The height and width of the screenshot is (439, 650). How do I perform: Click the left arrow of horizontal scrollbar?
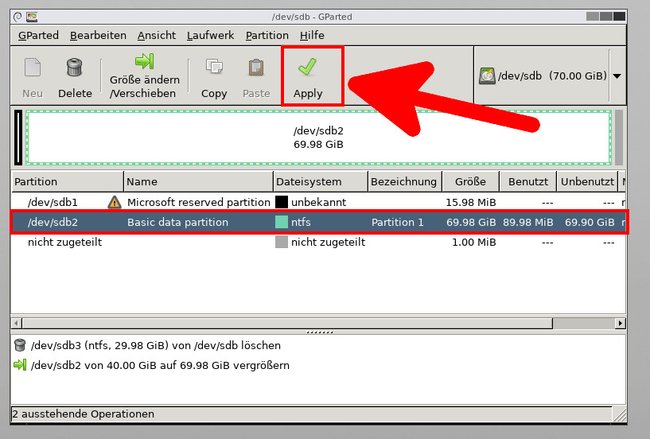[16, 323]
